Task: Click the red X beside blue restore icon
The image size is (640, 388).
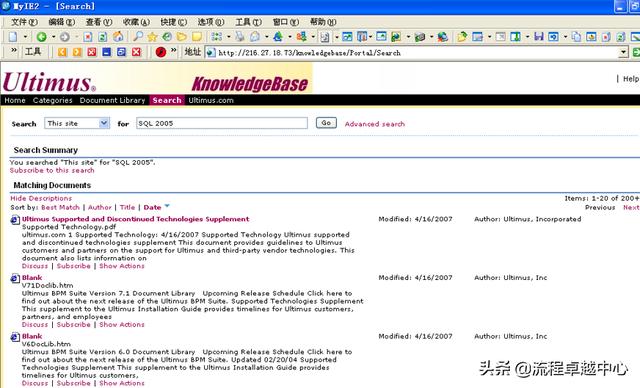Action: click(136, 52)
